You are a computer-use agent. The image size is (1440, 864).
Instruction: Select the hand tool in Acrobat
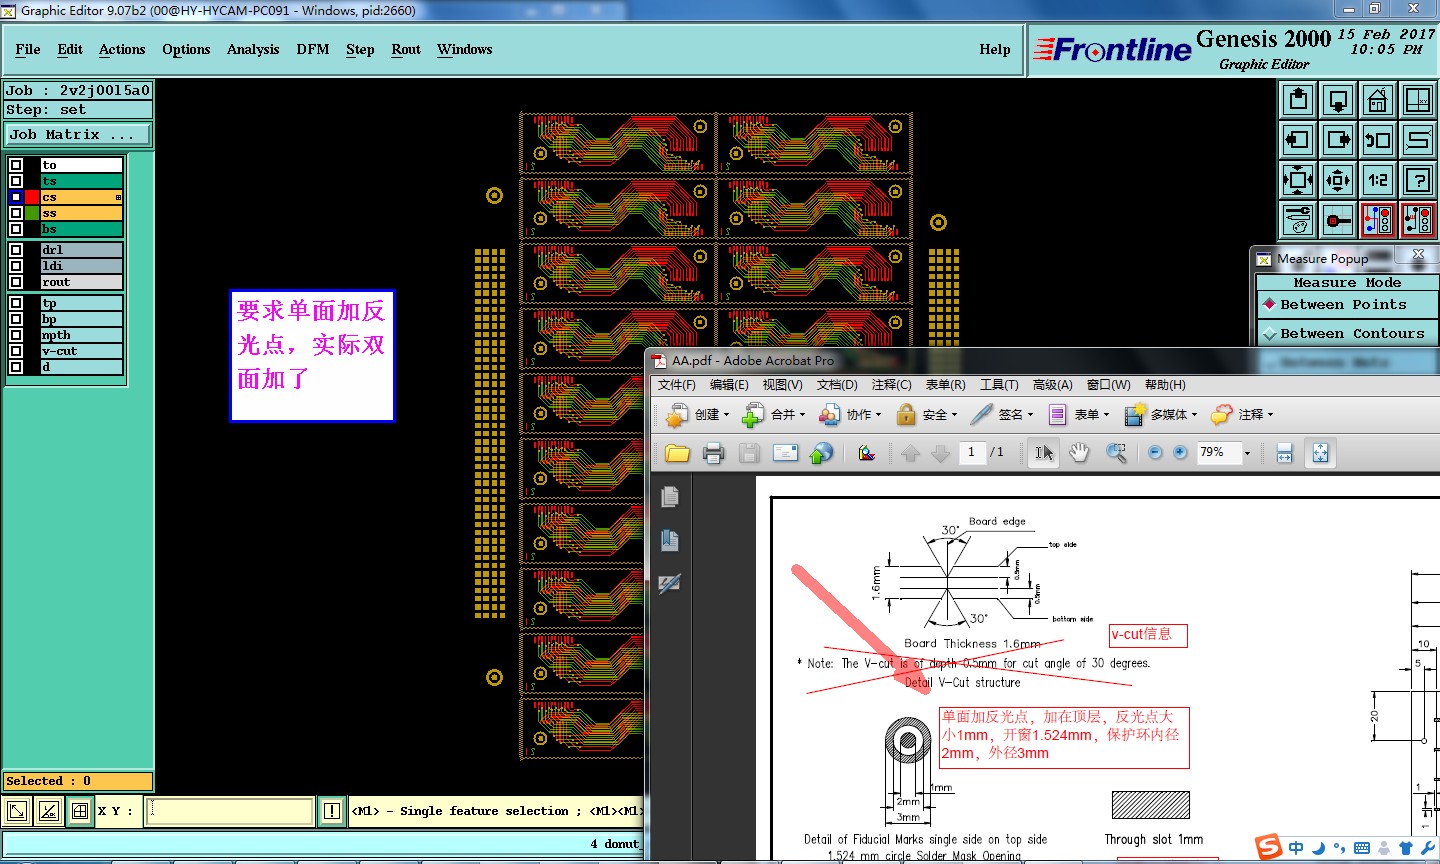click(1079, 453)
